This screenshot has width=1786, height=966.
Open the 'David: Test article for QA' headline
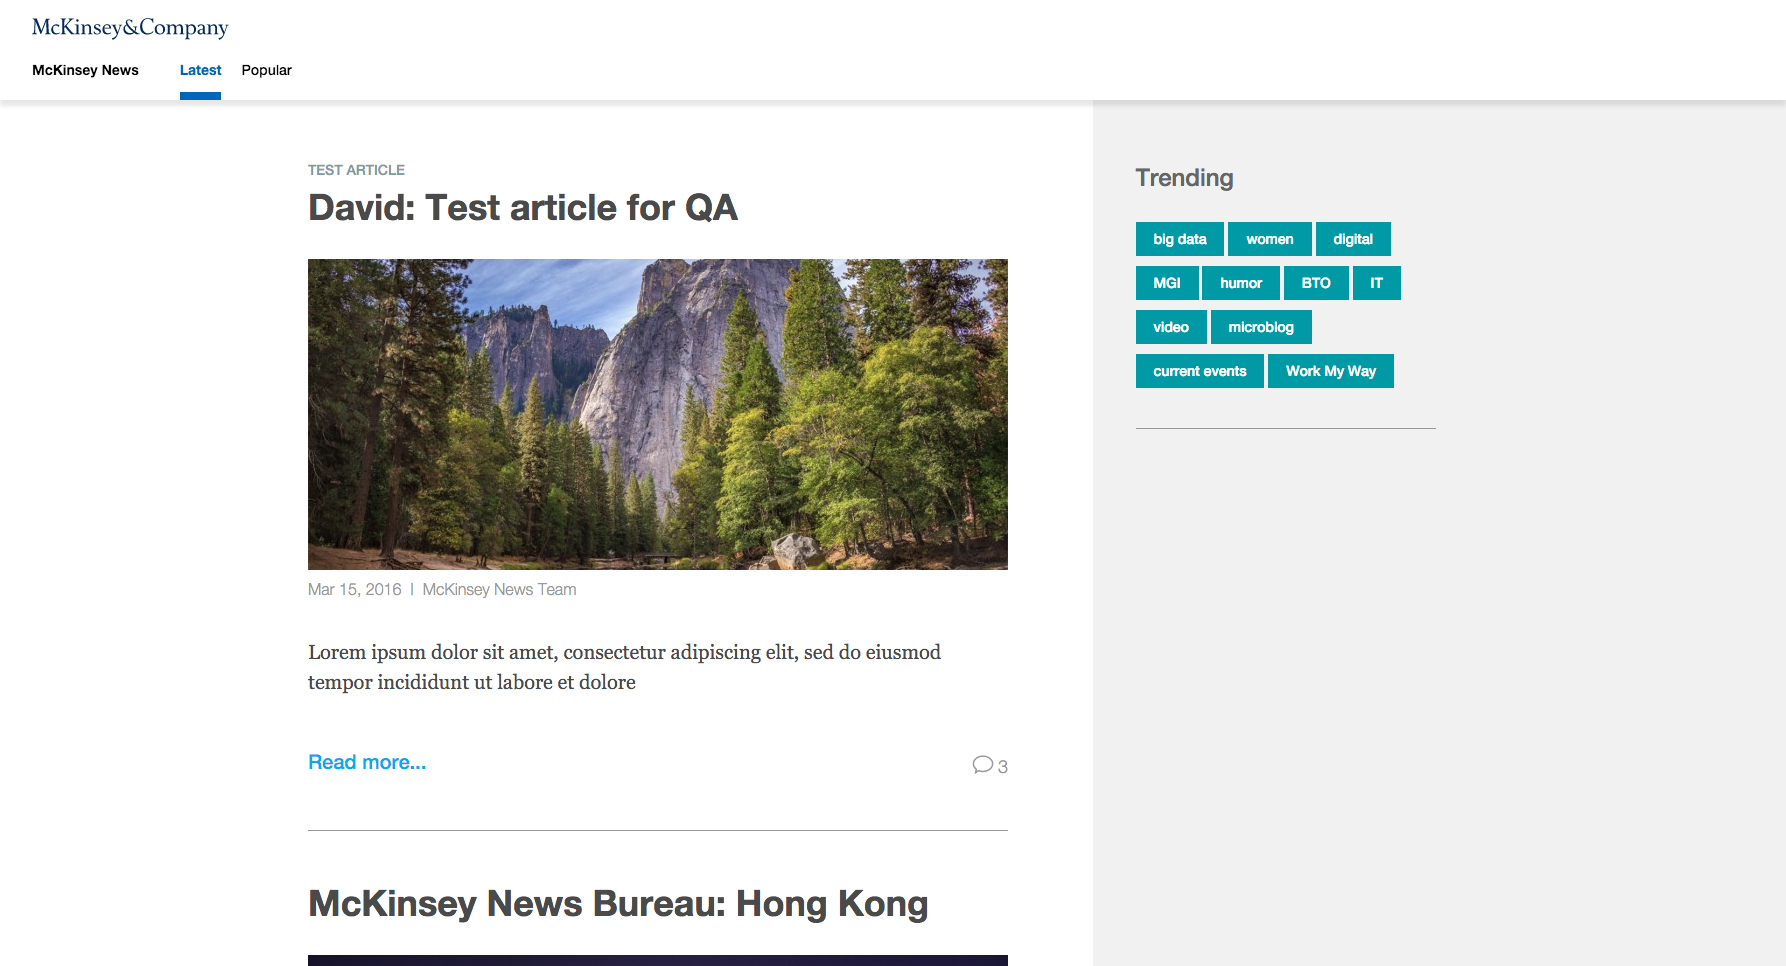(x=523, y=208)
